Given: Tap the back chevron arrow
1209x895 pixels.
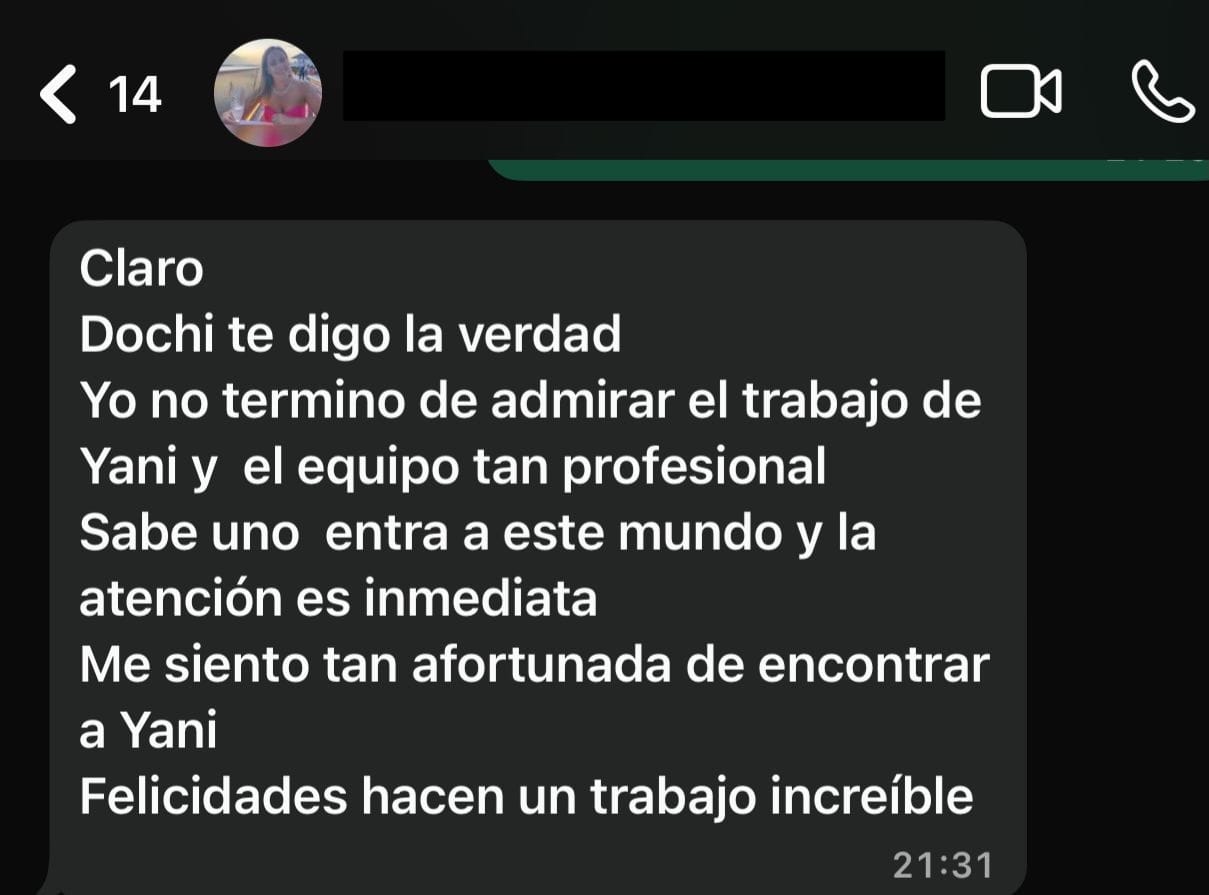Looking at the screenshot, I should pos(58,94).
